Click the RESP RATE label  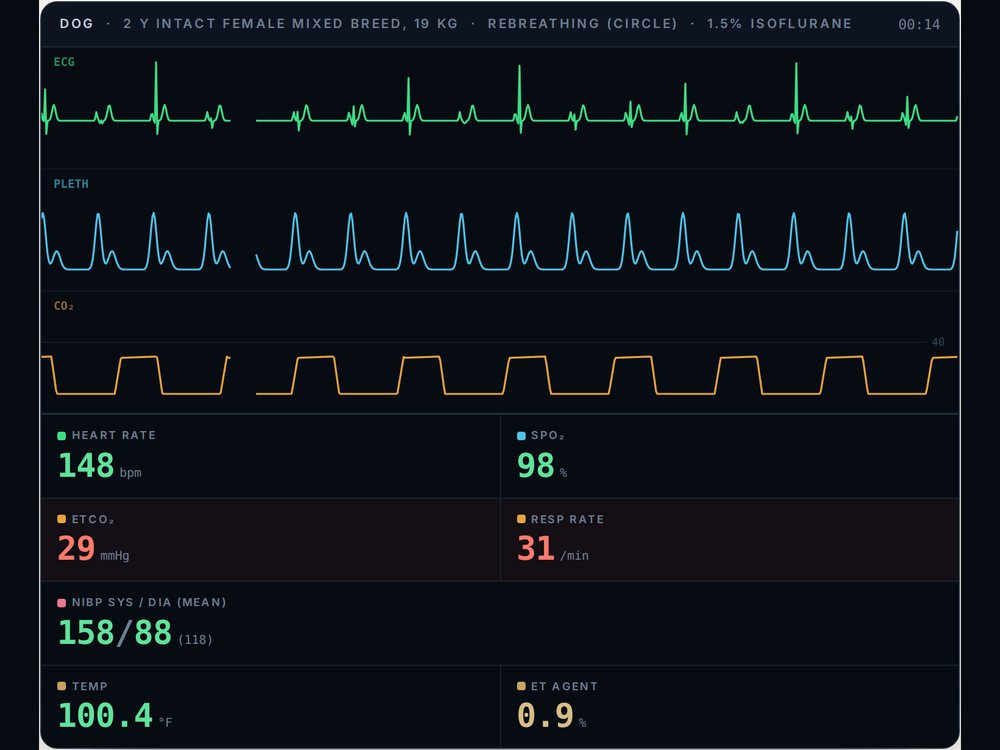568,519
